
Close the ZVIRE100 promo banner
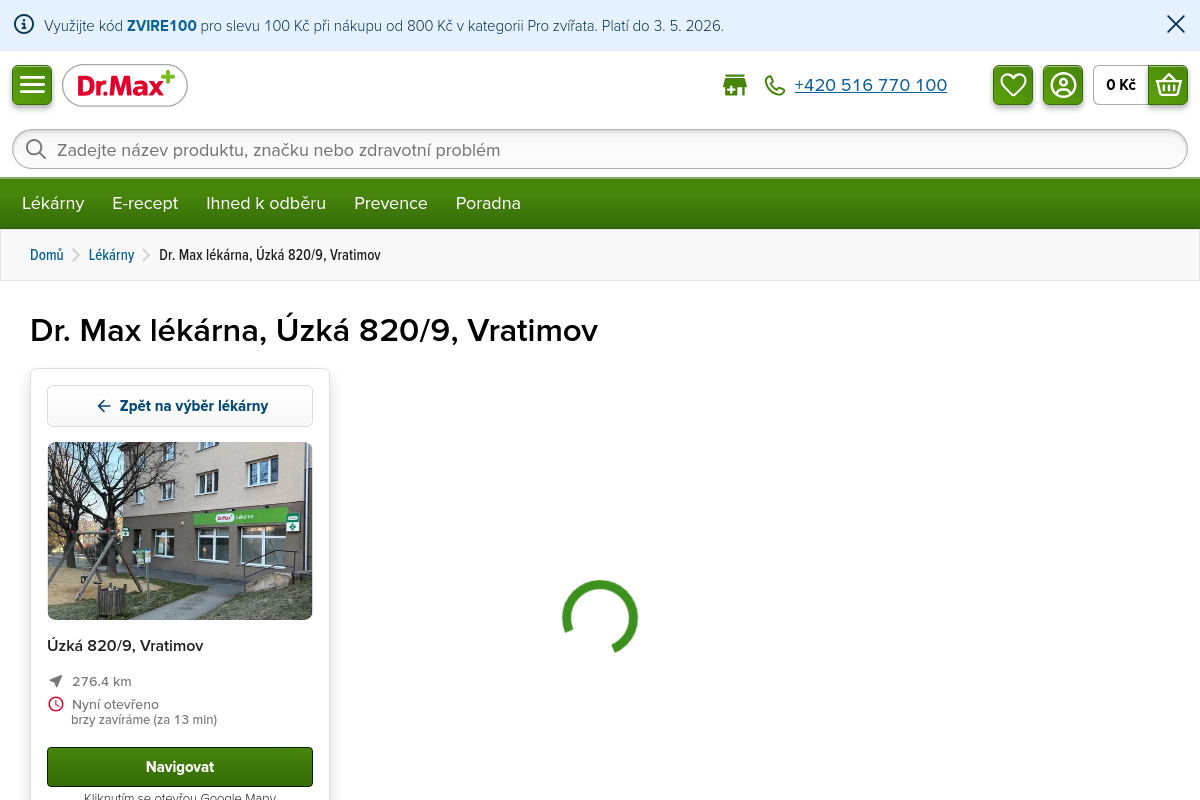click(1176, 25)
